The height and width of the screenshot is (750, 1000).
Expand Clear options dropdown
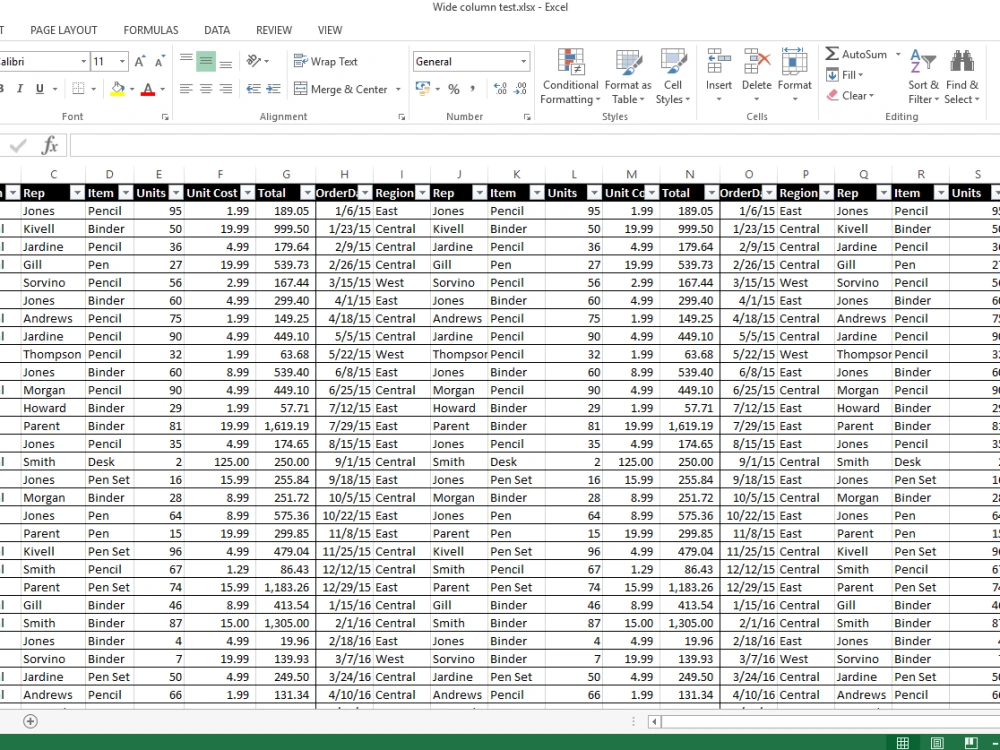coord(871,96)
